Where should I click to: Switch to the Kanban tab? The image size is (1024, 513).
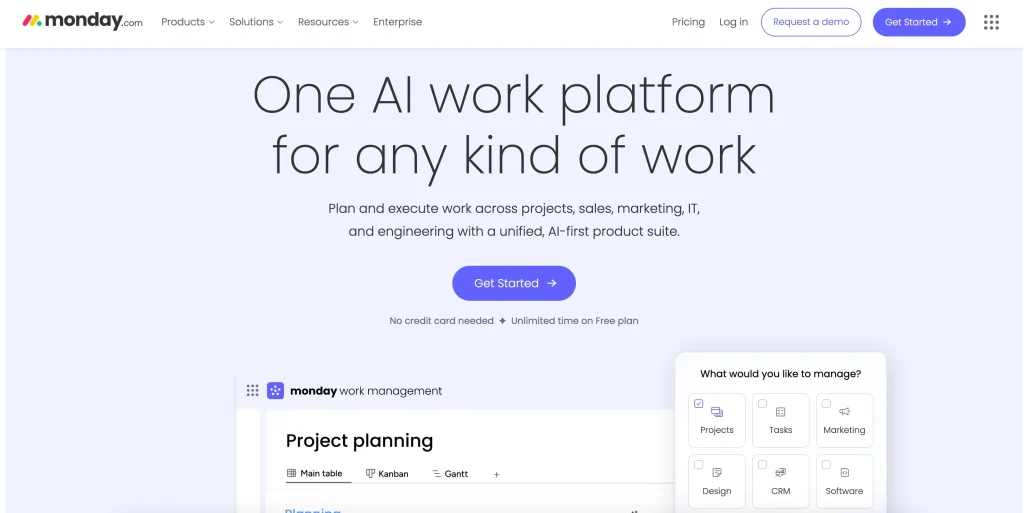point(387,474)
